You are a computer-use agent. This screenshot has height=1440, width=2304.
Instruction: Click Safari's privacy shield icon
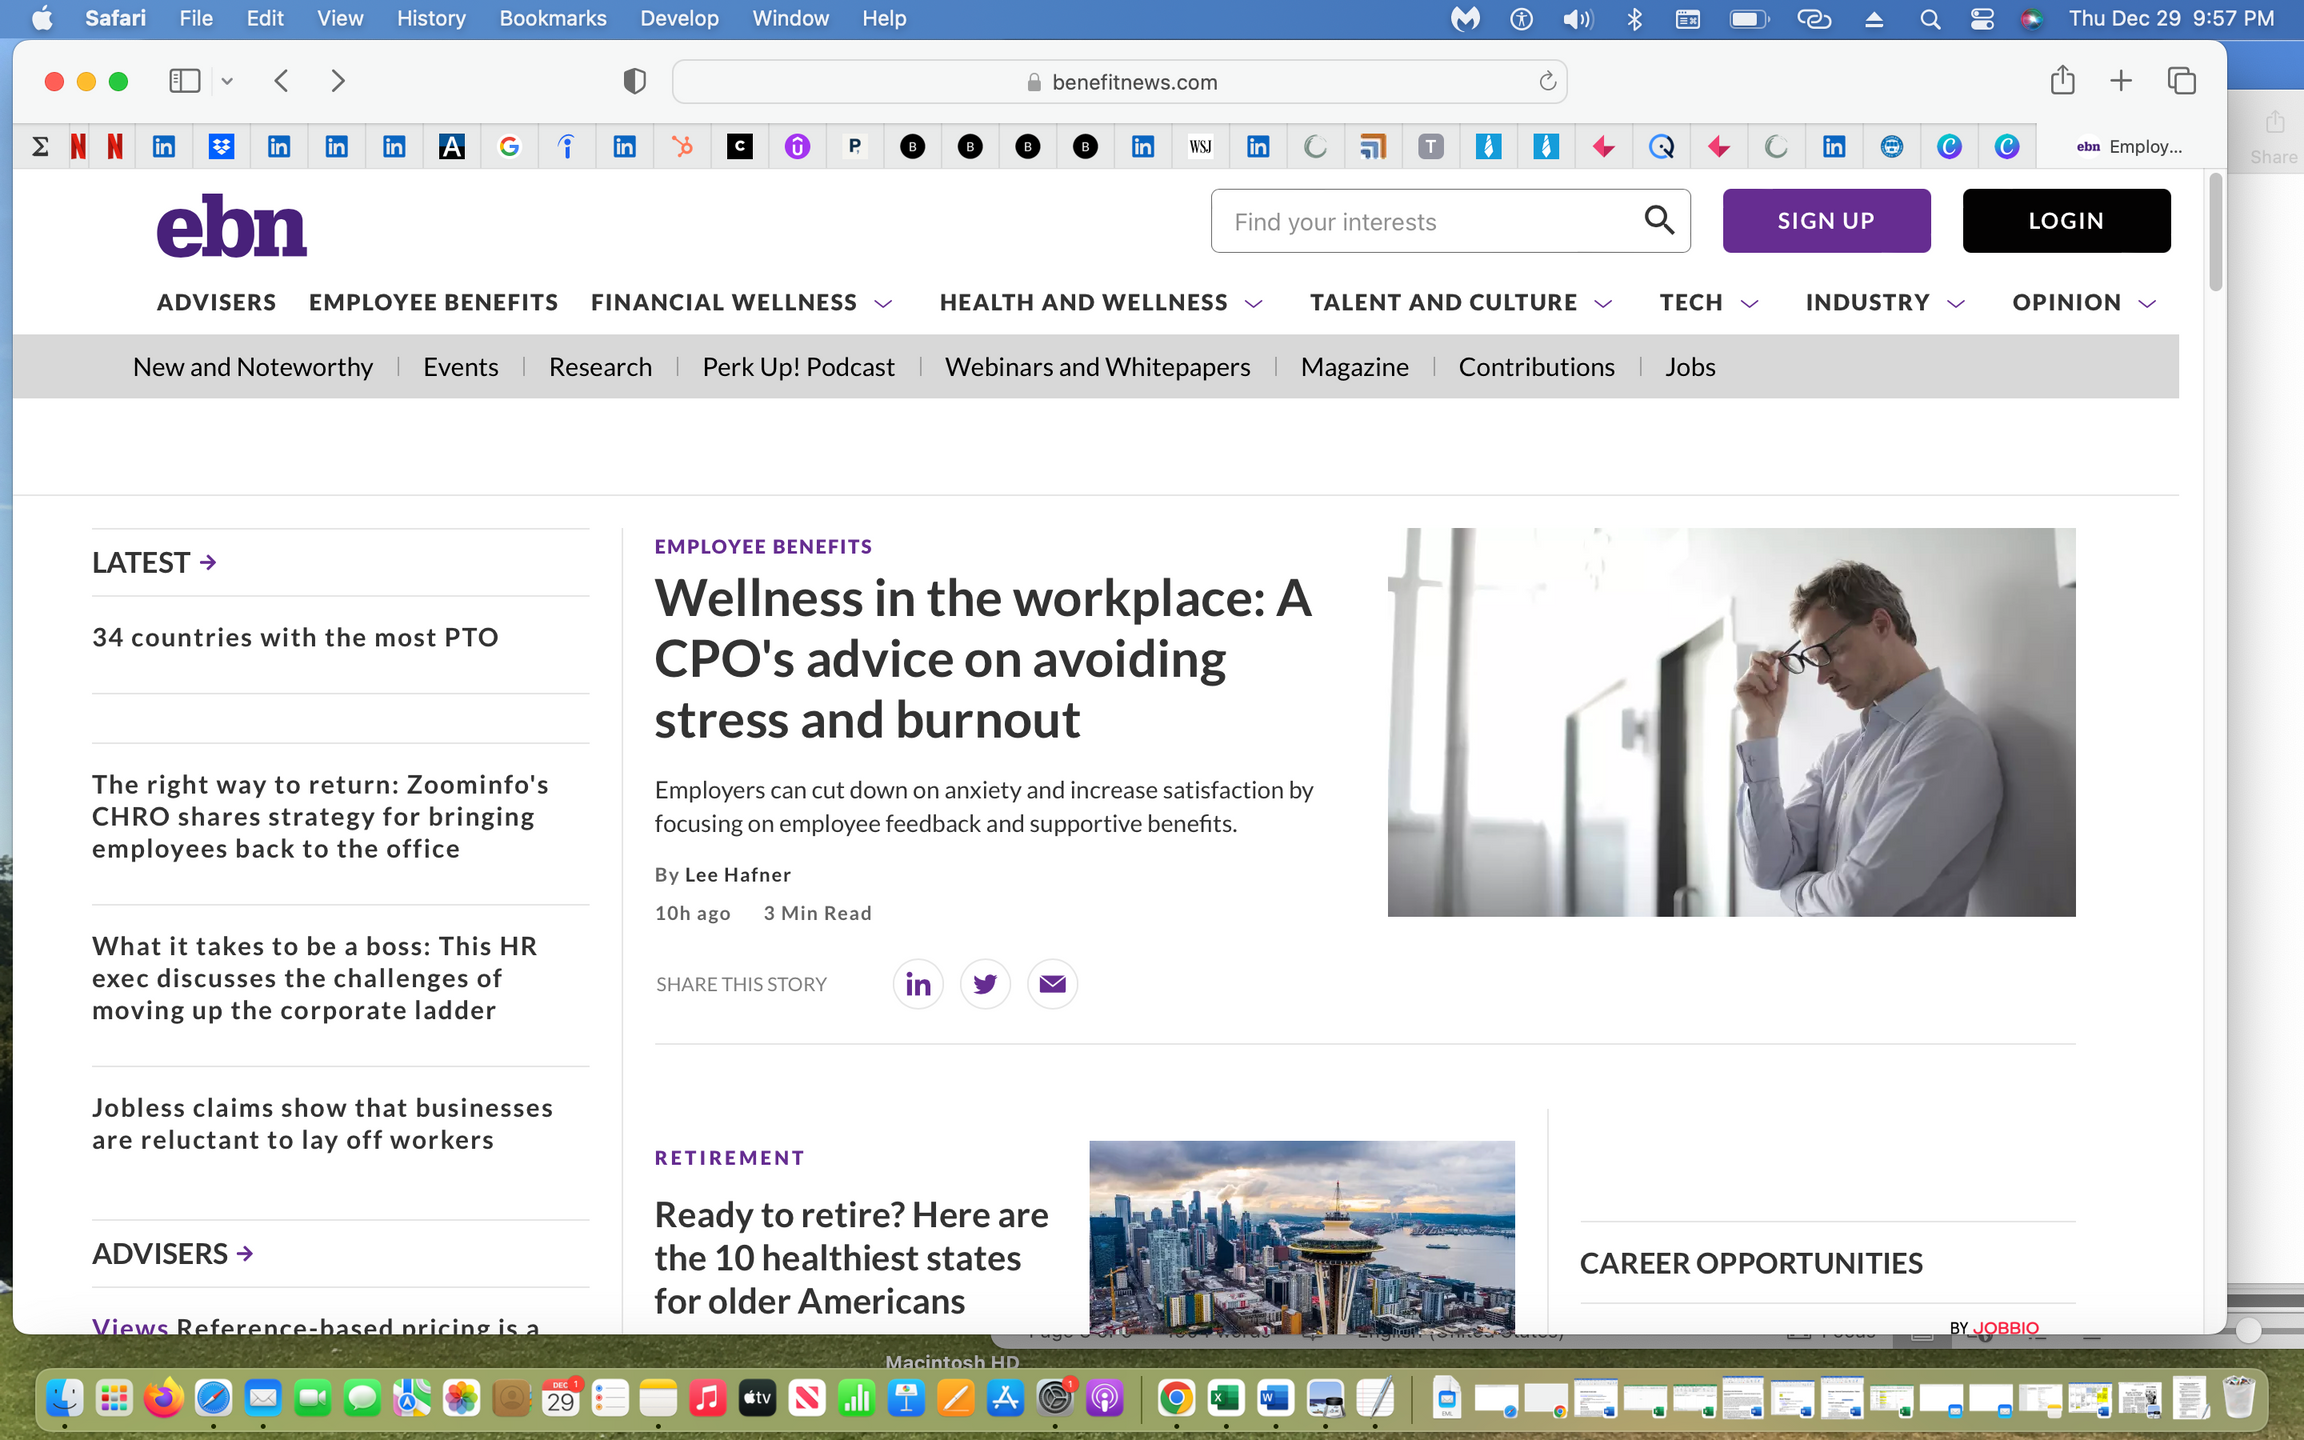click(x=634, y=81)
